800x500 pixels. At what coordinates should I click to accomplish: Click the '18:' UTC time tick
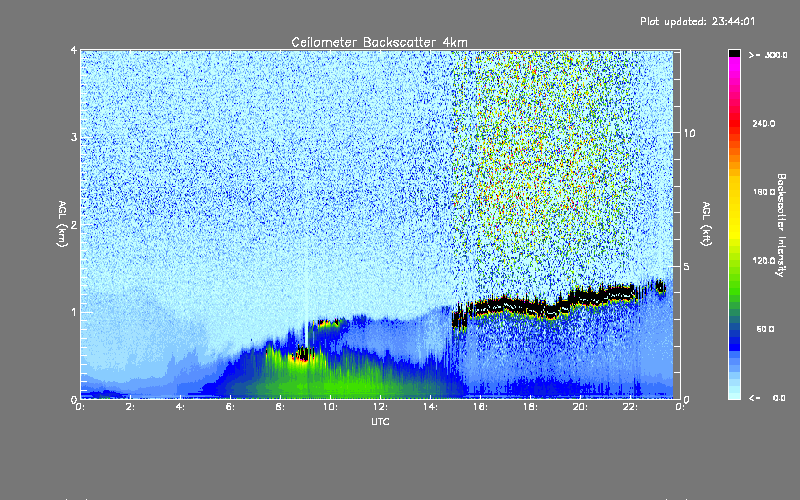pyautogui.click(x=530, y=407)
